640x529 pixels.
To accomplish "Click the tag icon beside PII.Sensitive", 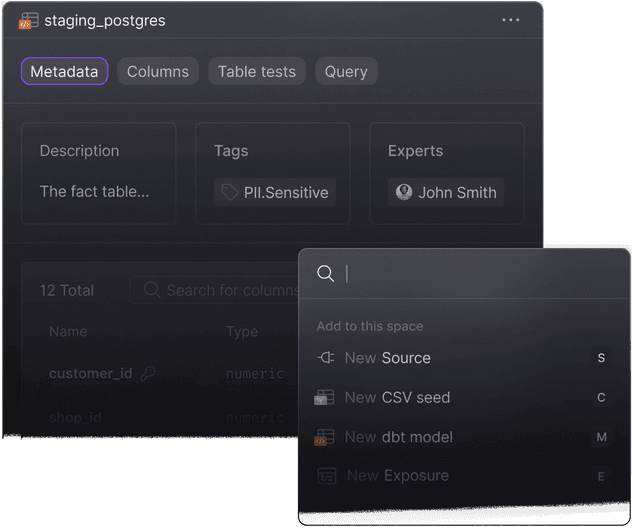I will [230, 192].
